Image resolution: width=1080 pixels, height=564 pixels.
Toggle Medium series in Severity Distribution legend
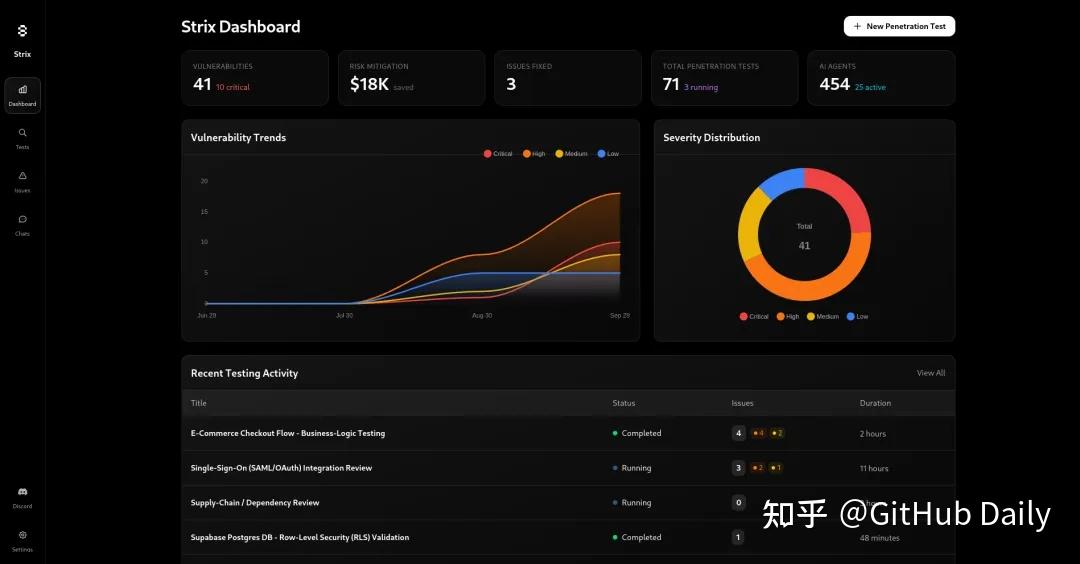point(822,316)
